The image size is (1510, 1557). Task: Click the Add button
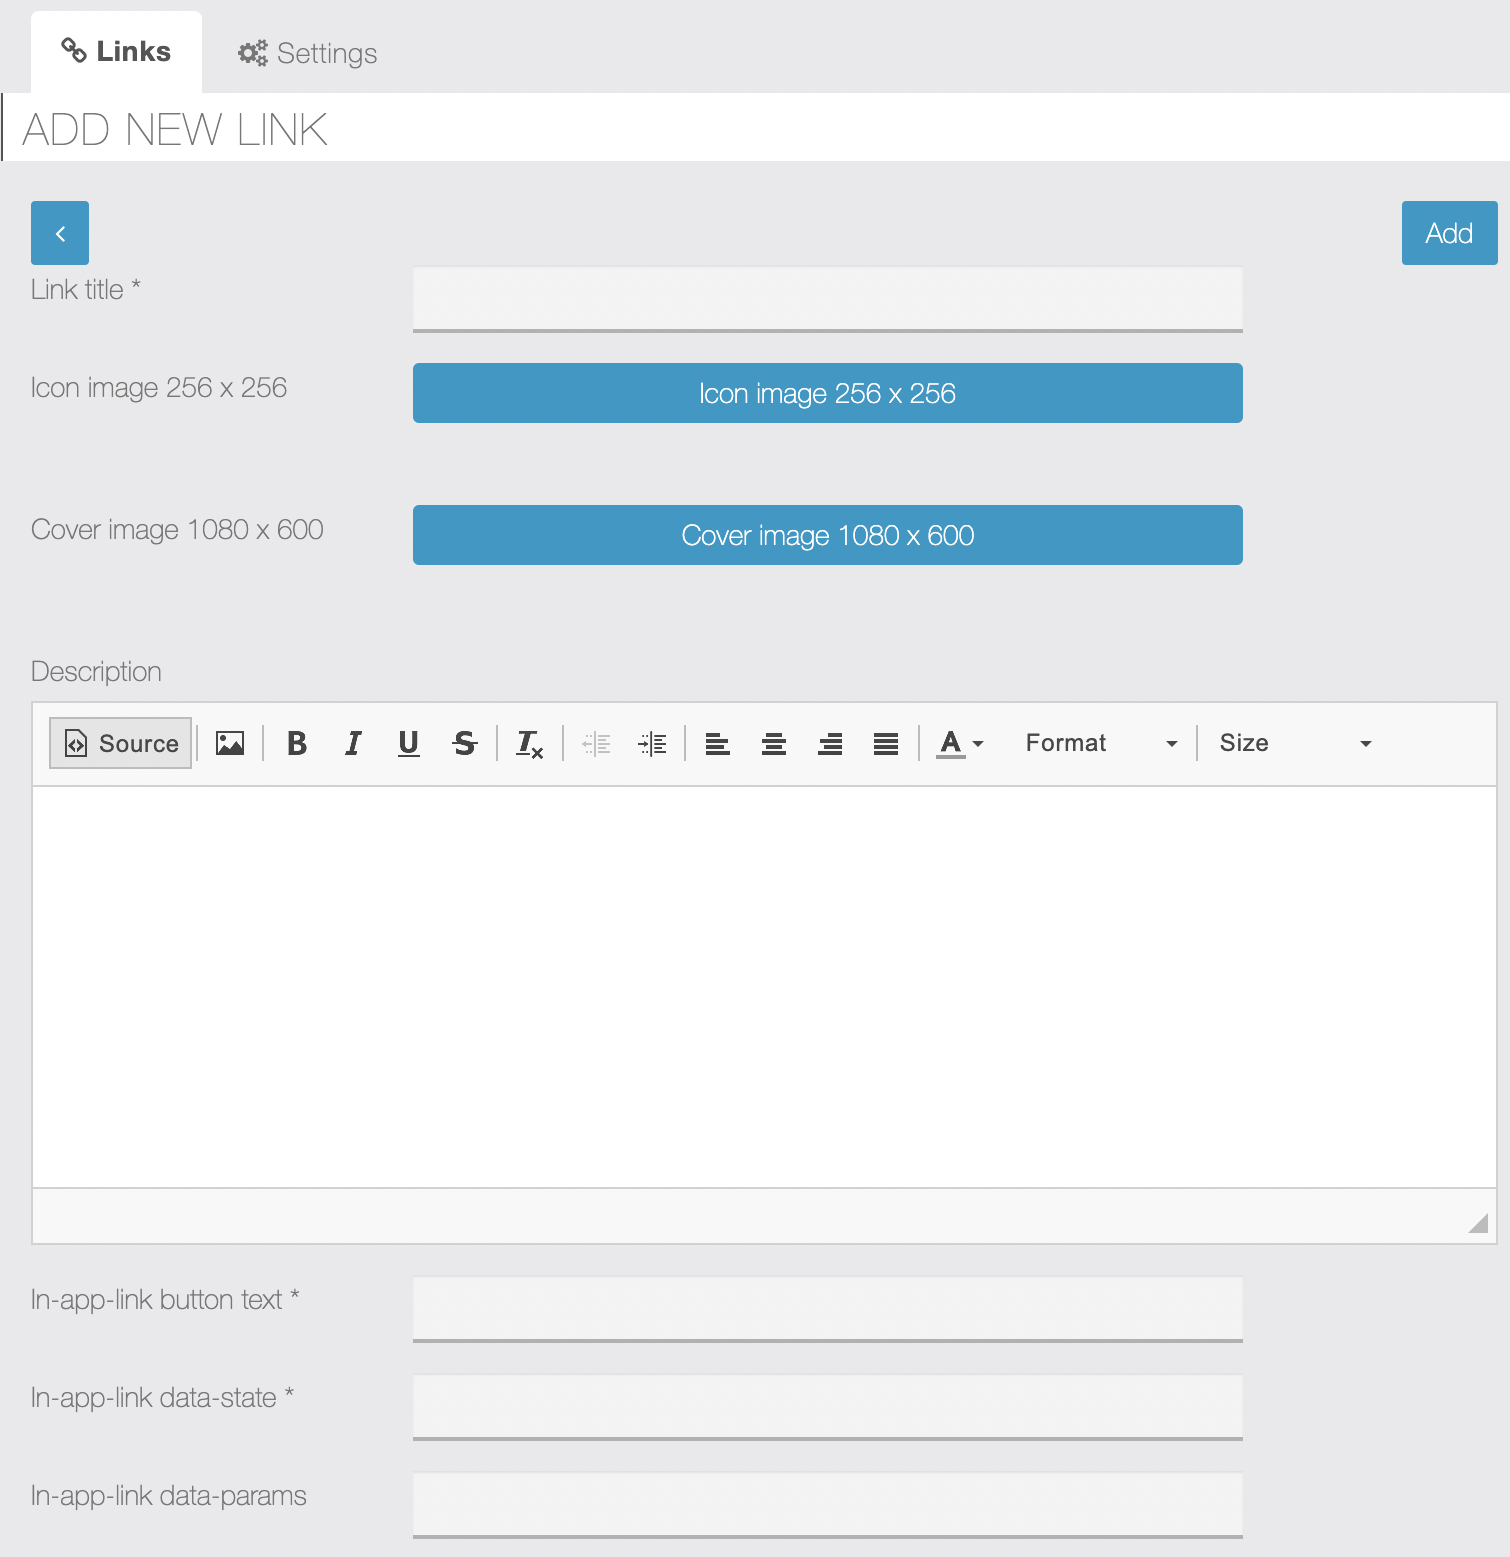[x=1449, y=233]
